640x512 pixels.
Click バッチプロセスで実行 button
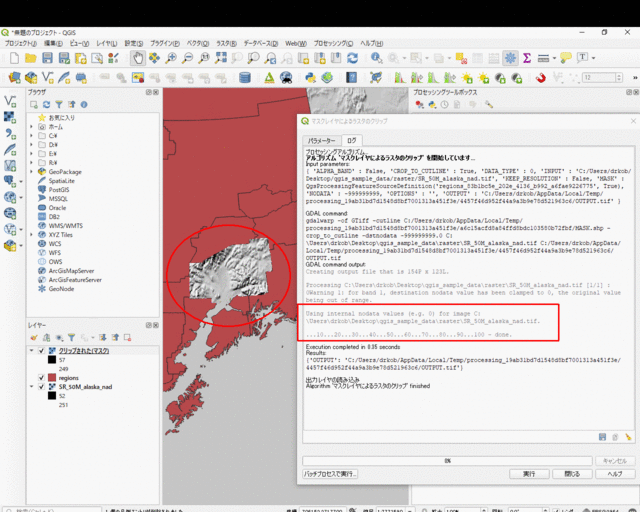[330, 474]
